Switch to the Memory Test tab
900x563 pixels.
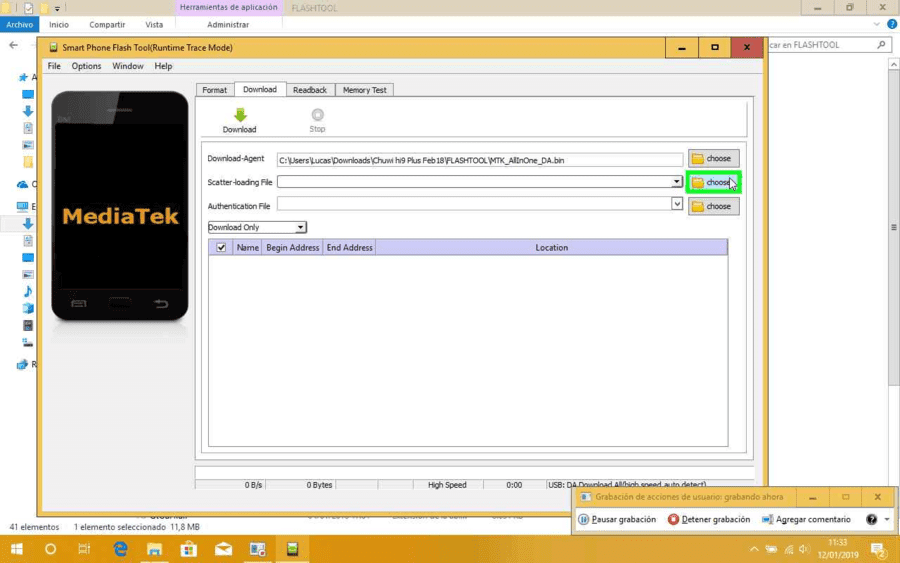click(364, 90)
